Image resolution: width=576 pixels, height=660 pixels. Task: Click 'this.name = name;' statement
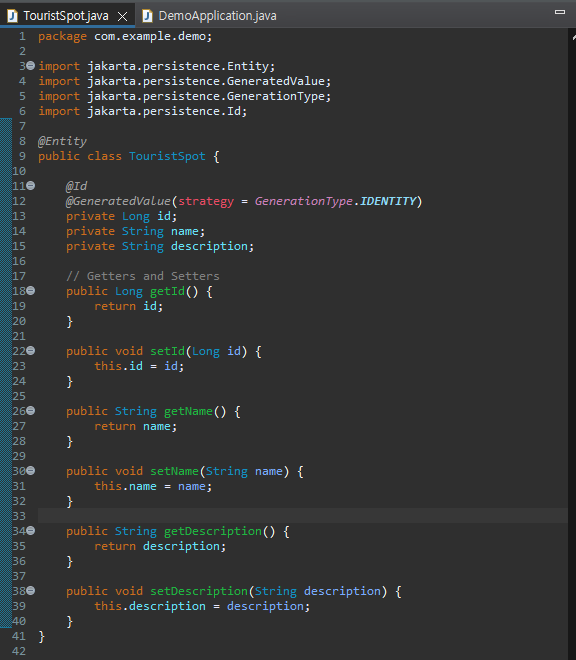coord(153,486)
